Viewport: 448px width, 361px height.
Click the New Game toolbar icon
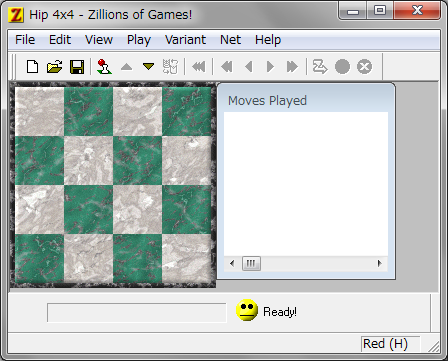coord(32,67)
